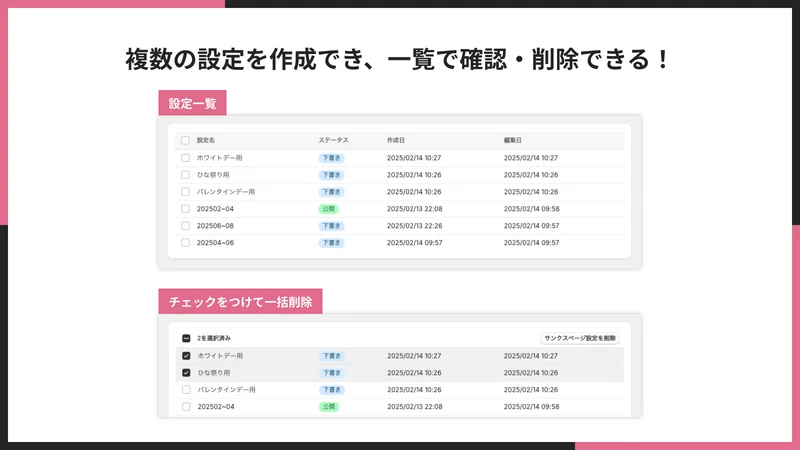Click the チェックをつけて一括削除 label
Screen dimensions: 800x450
click(x=240, y=302)
